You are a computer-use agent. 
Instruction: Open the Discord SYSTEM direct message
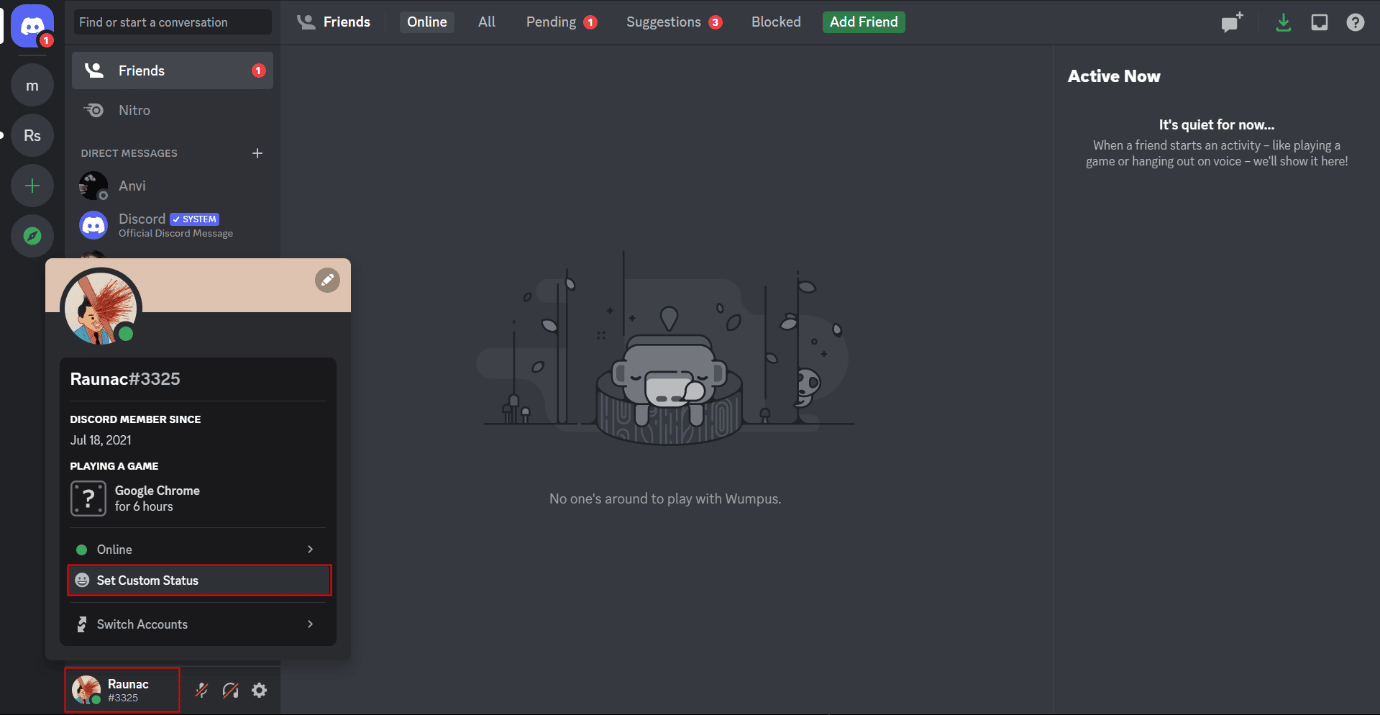point(172,225)
